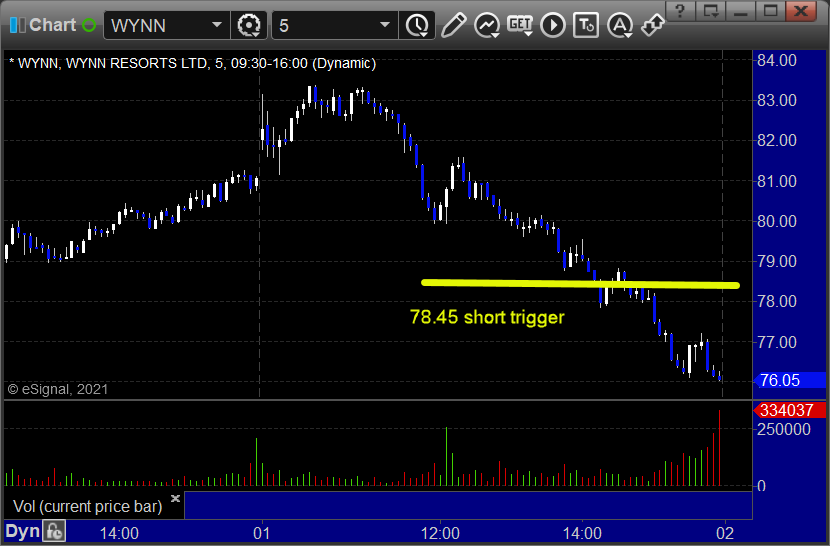This screenshot has height=546, width=830.
Task: Minimize the chart window
Action: [741, 11]
